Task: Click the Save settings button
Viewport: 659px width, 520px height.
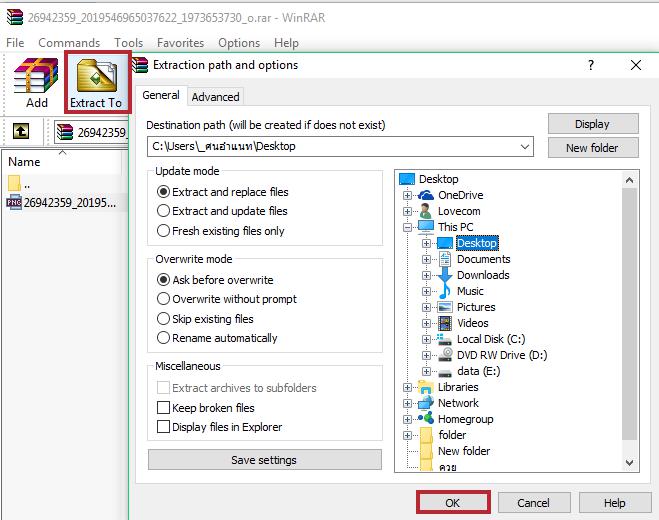Action: tap(265, 459)
